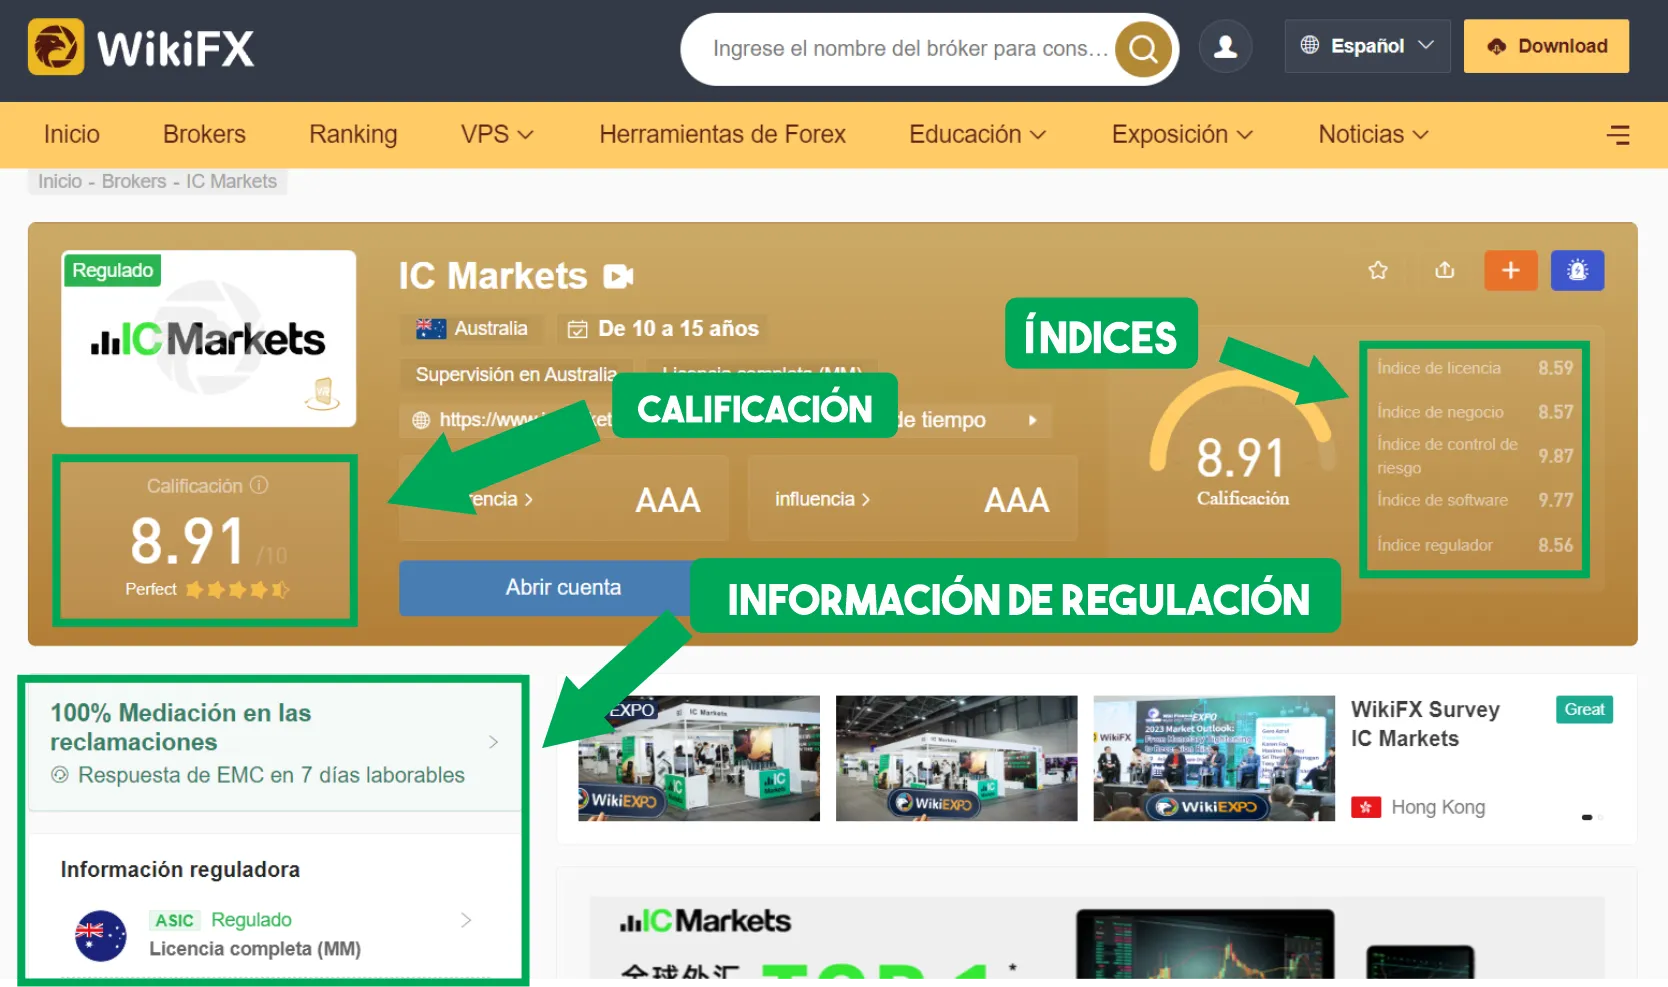
Task: Click the Hong Kong flag icon
Action: tap(1366, 807)
